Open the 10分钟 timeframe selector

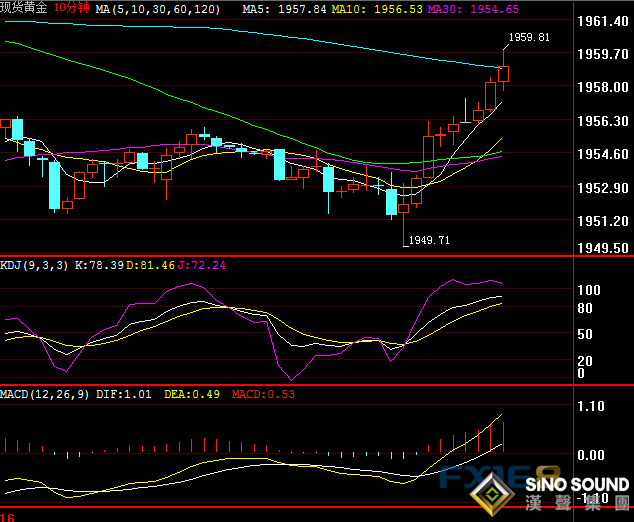(72, 8)
